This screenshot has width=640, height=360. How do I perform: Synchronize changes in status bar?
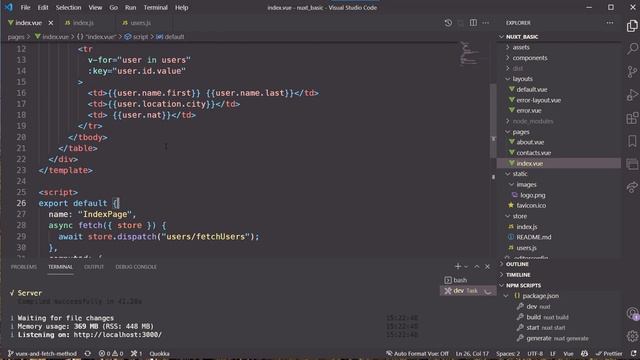87,353
